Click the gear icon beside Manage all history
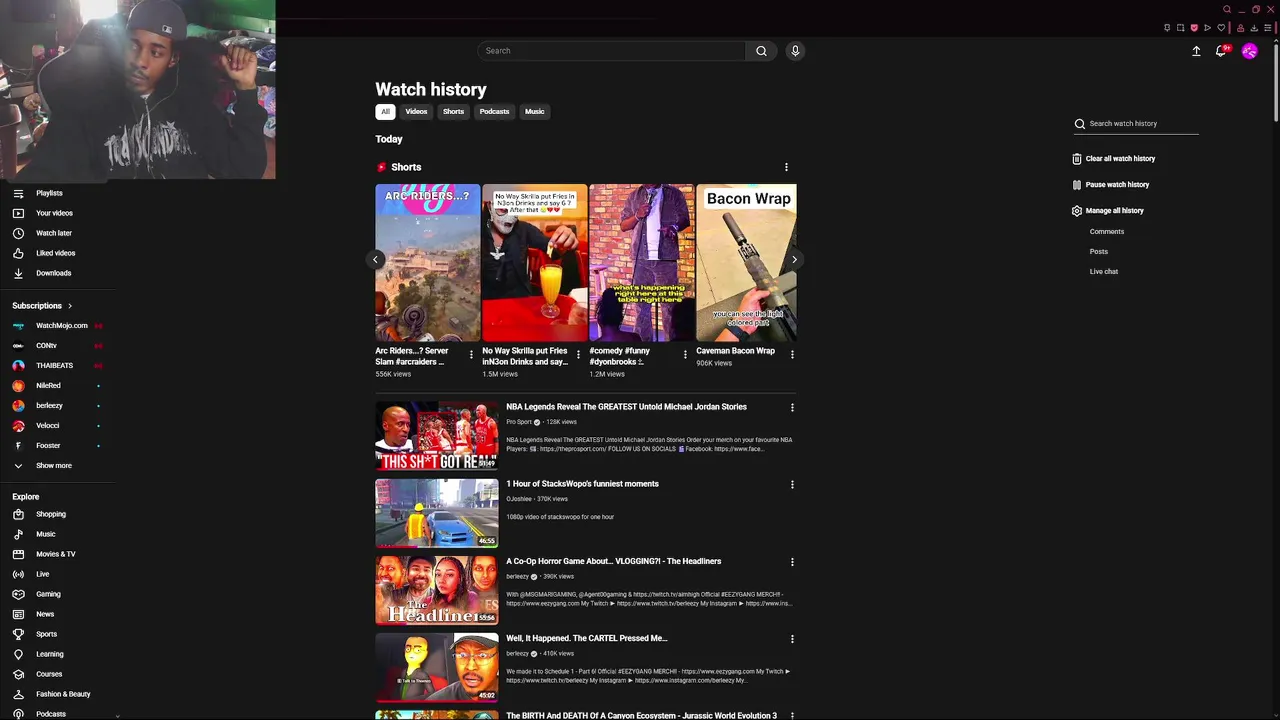This screenshot has height=720, width=1280. pyautogui.click(x=1077, y=211)
